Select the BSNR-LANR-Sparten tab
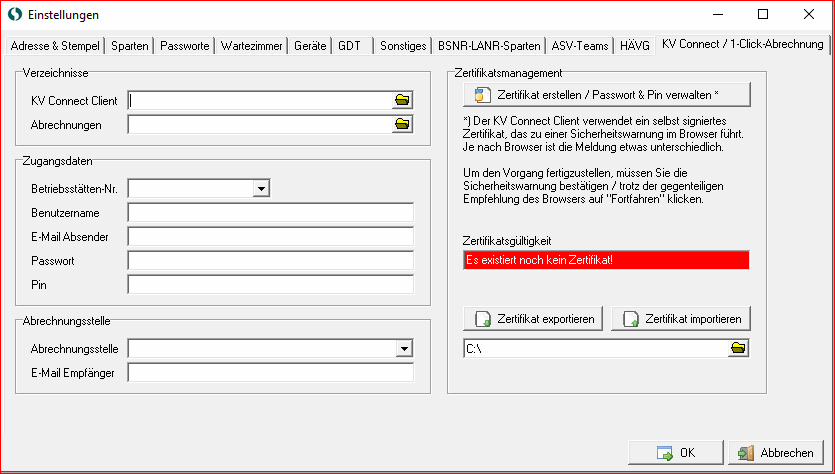 489,46
